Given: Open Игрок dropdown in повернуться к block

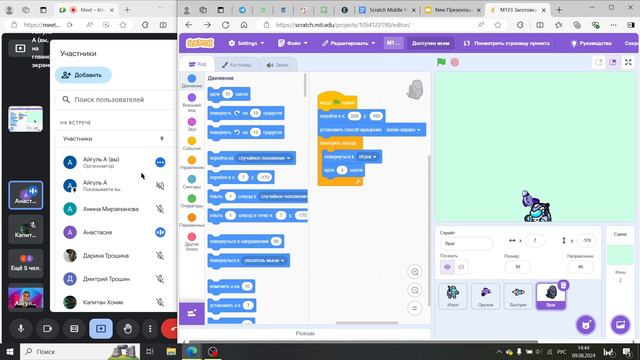Looking at the screenshot, I should [367, 157].
